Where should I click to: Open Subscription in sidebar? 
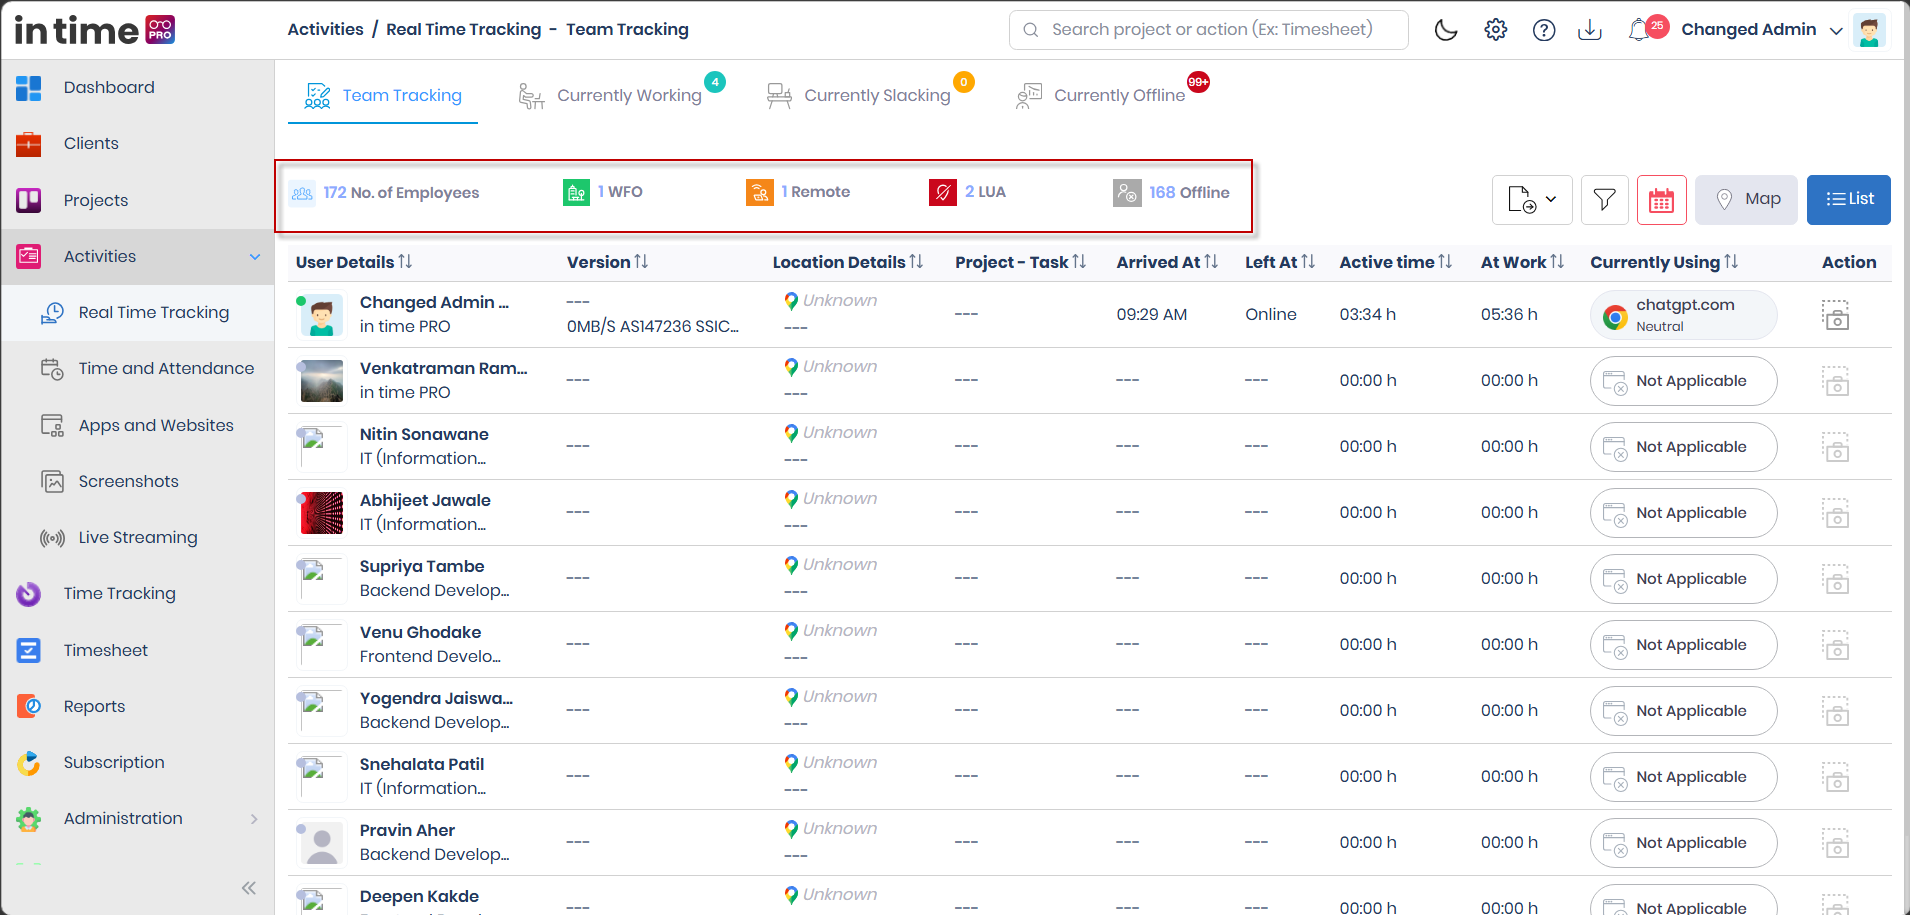coord(137,762)
